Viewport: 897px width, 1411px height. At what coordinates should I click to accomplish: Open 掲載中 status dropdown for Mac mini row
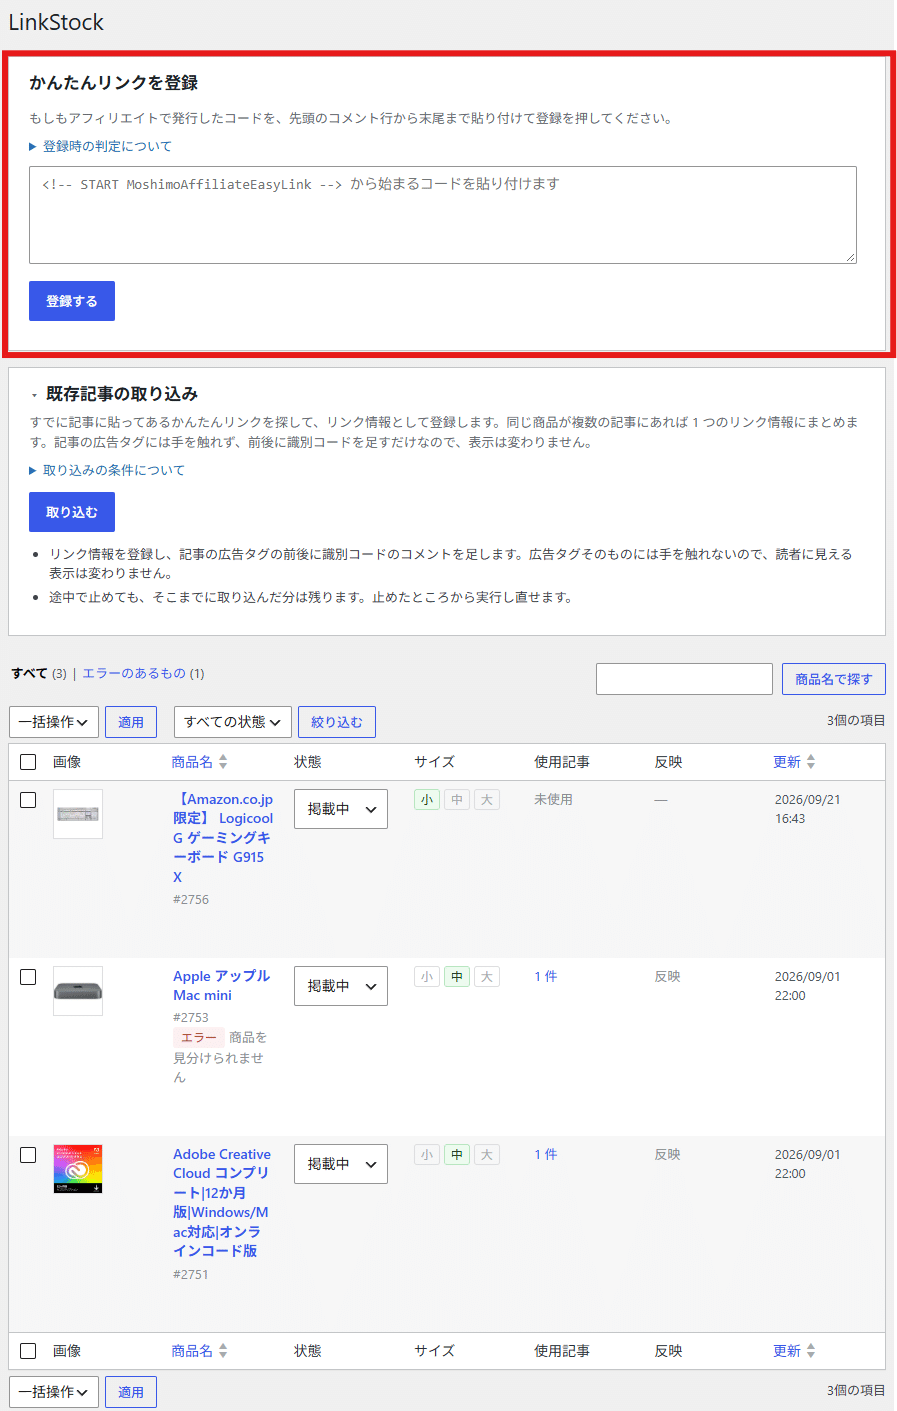coord(341,986)
